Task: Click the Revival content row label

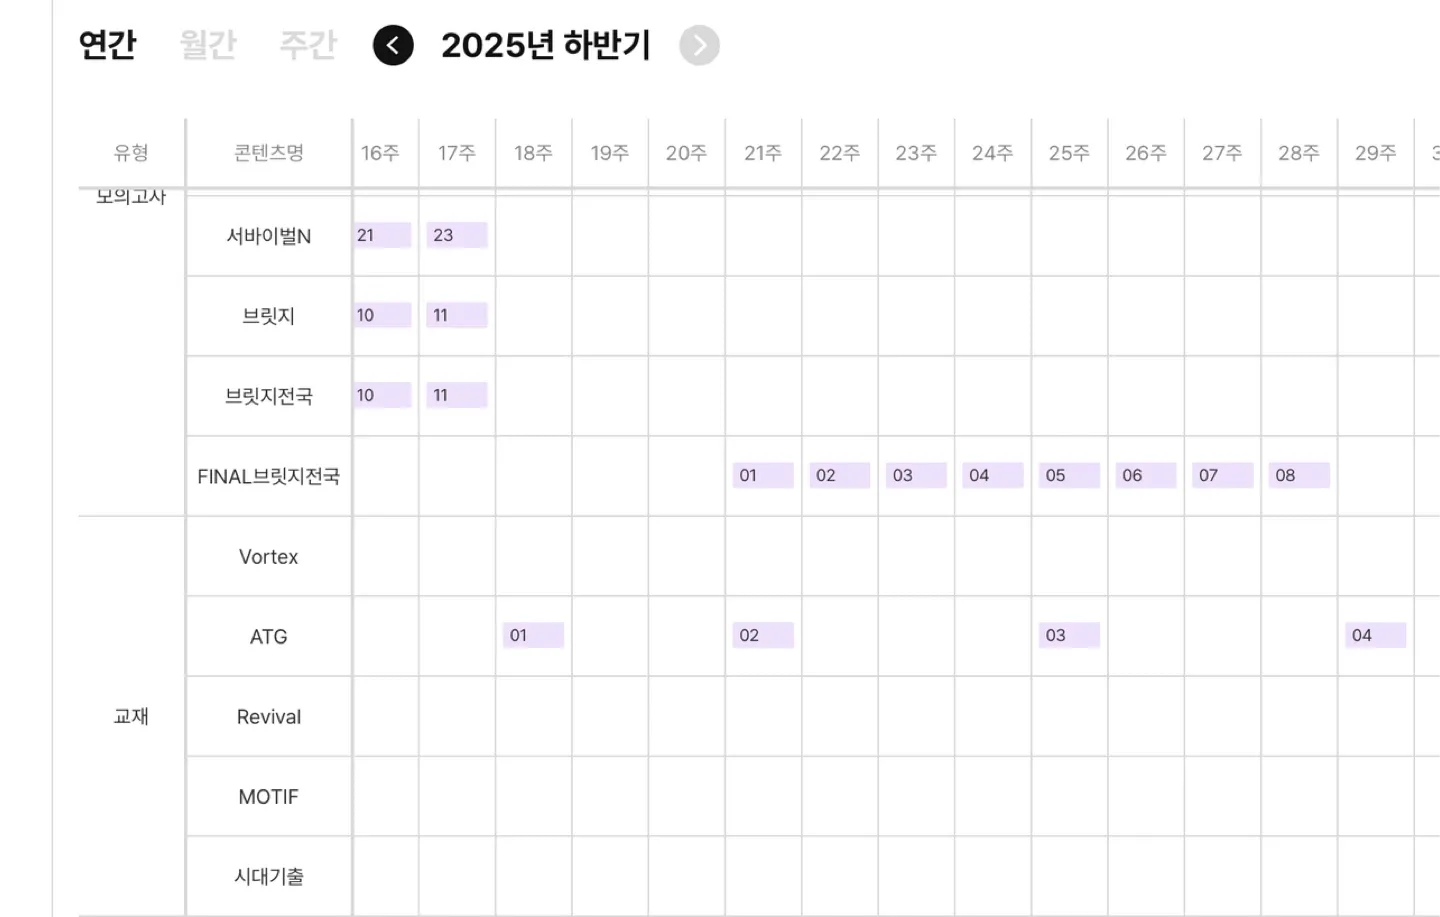Action: point(268,717)
